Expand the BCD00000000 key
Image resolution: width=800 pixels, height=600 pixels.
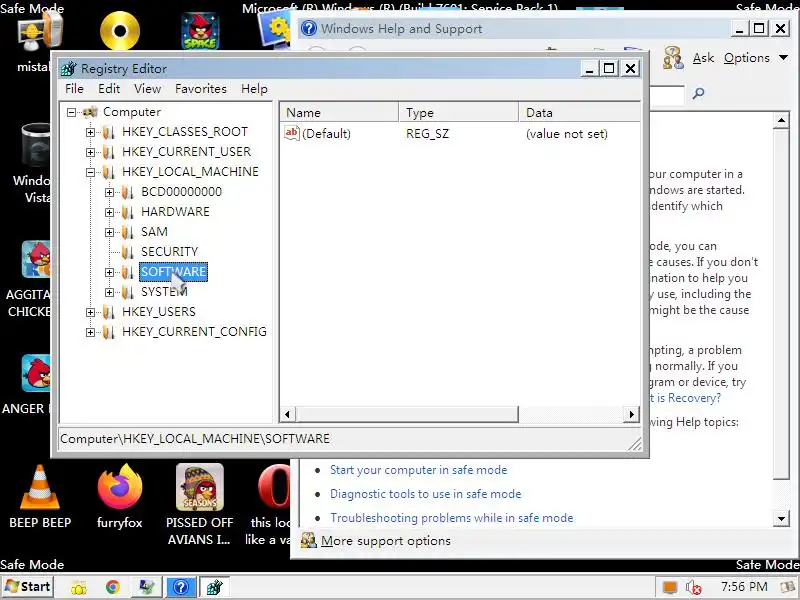tap(109, 192)
